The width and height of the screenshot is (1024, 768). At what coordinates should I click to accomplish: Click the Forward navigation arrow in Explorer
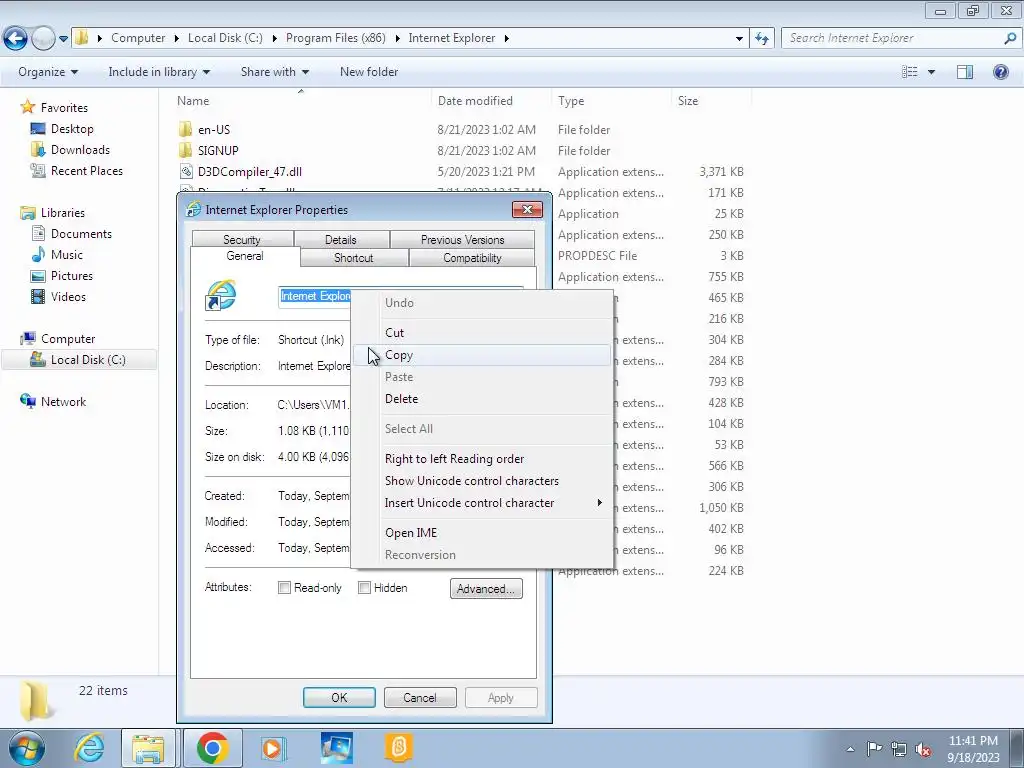43,39
